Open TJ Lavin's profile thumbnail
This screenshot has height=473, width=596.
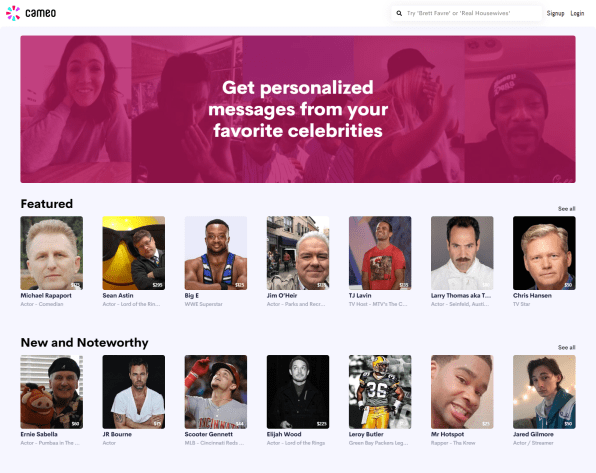(380, 253)
